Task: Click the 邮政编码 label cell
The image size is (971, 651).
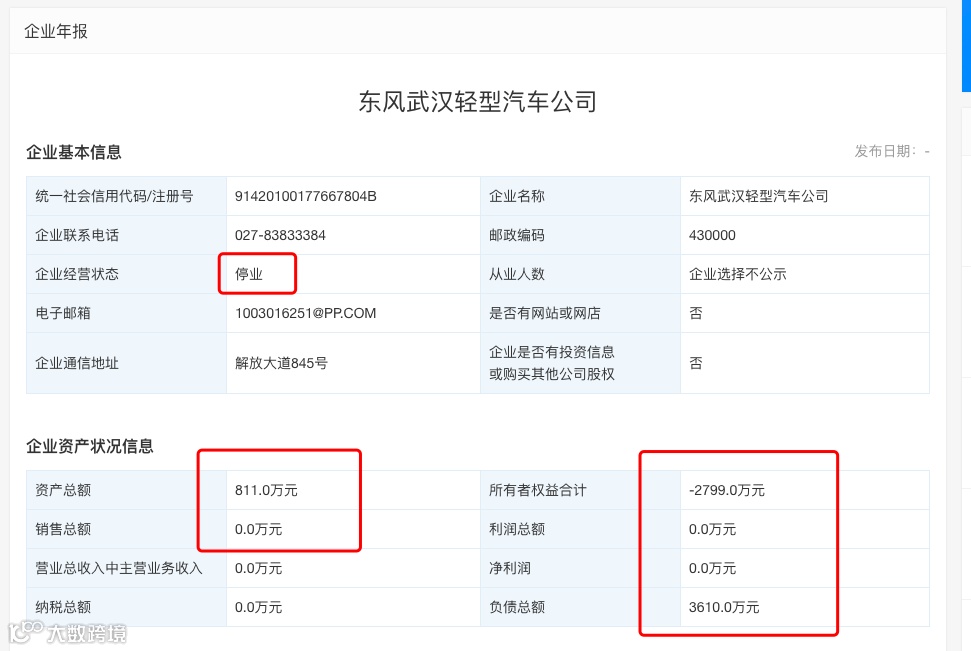Action: [x=580, y=235]
